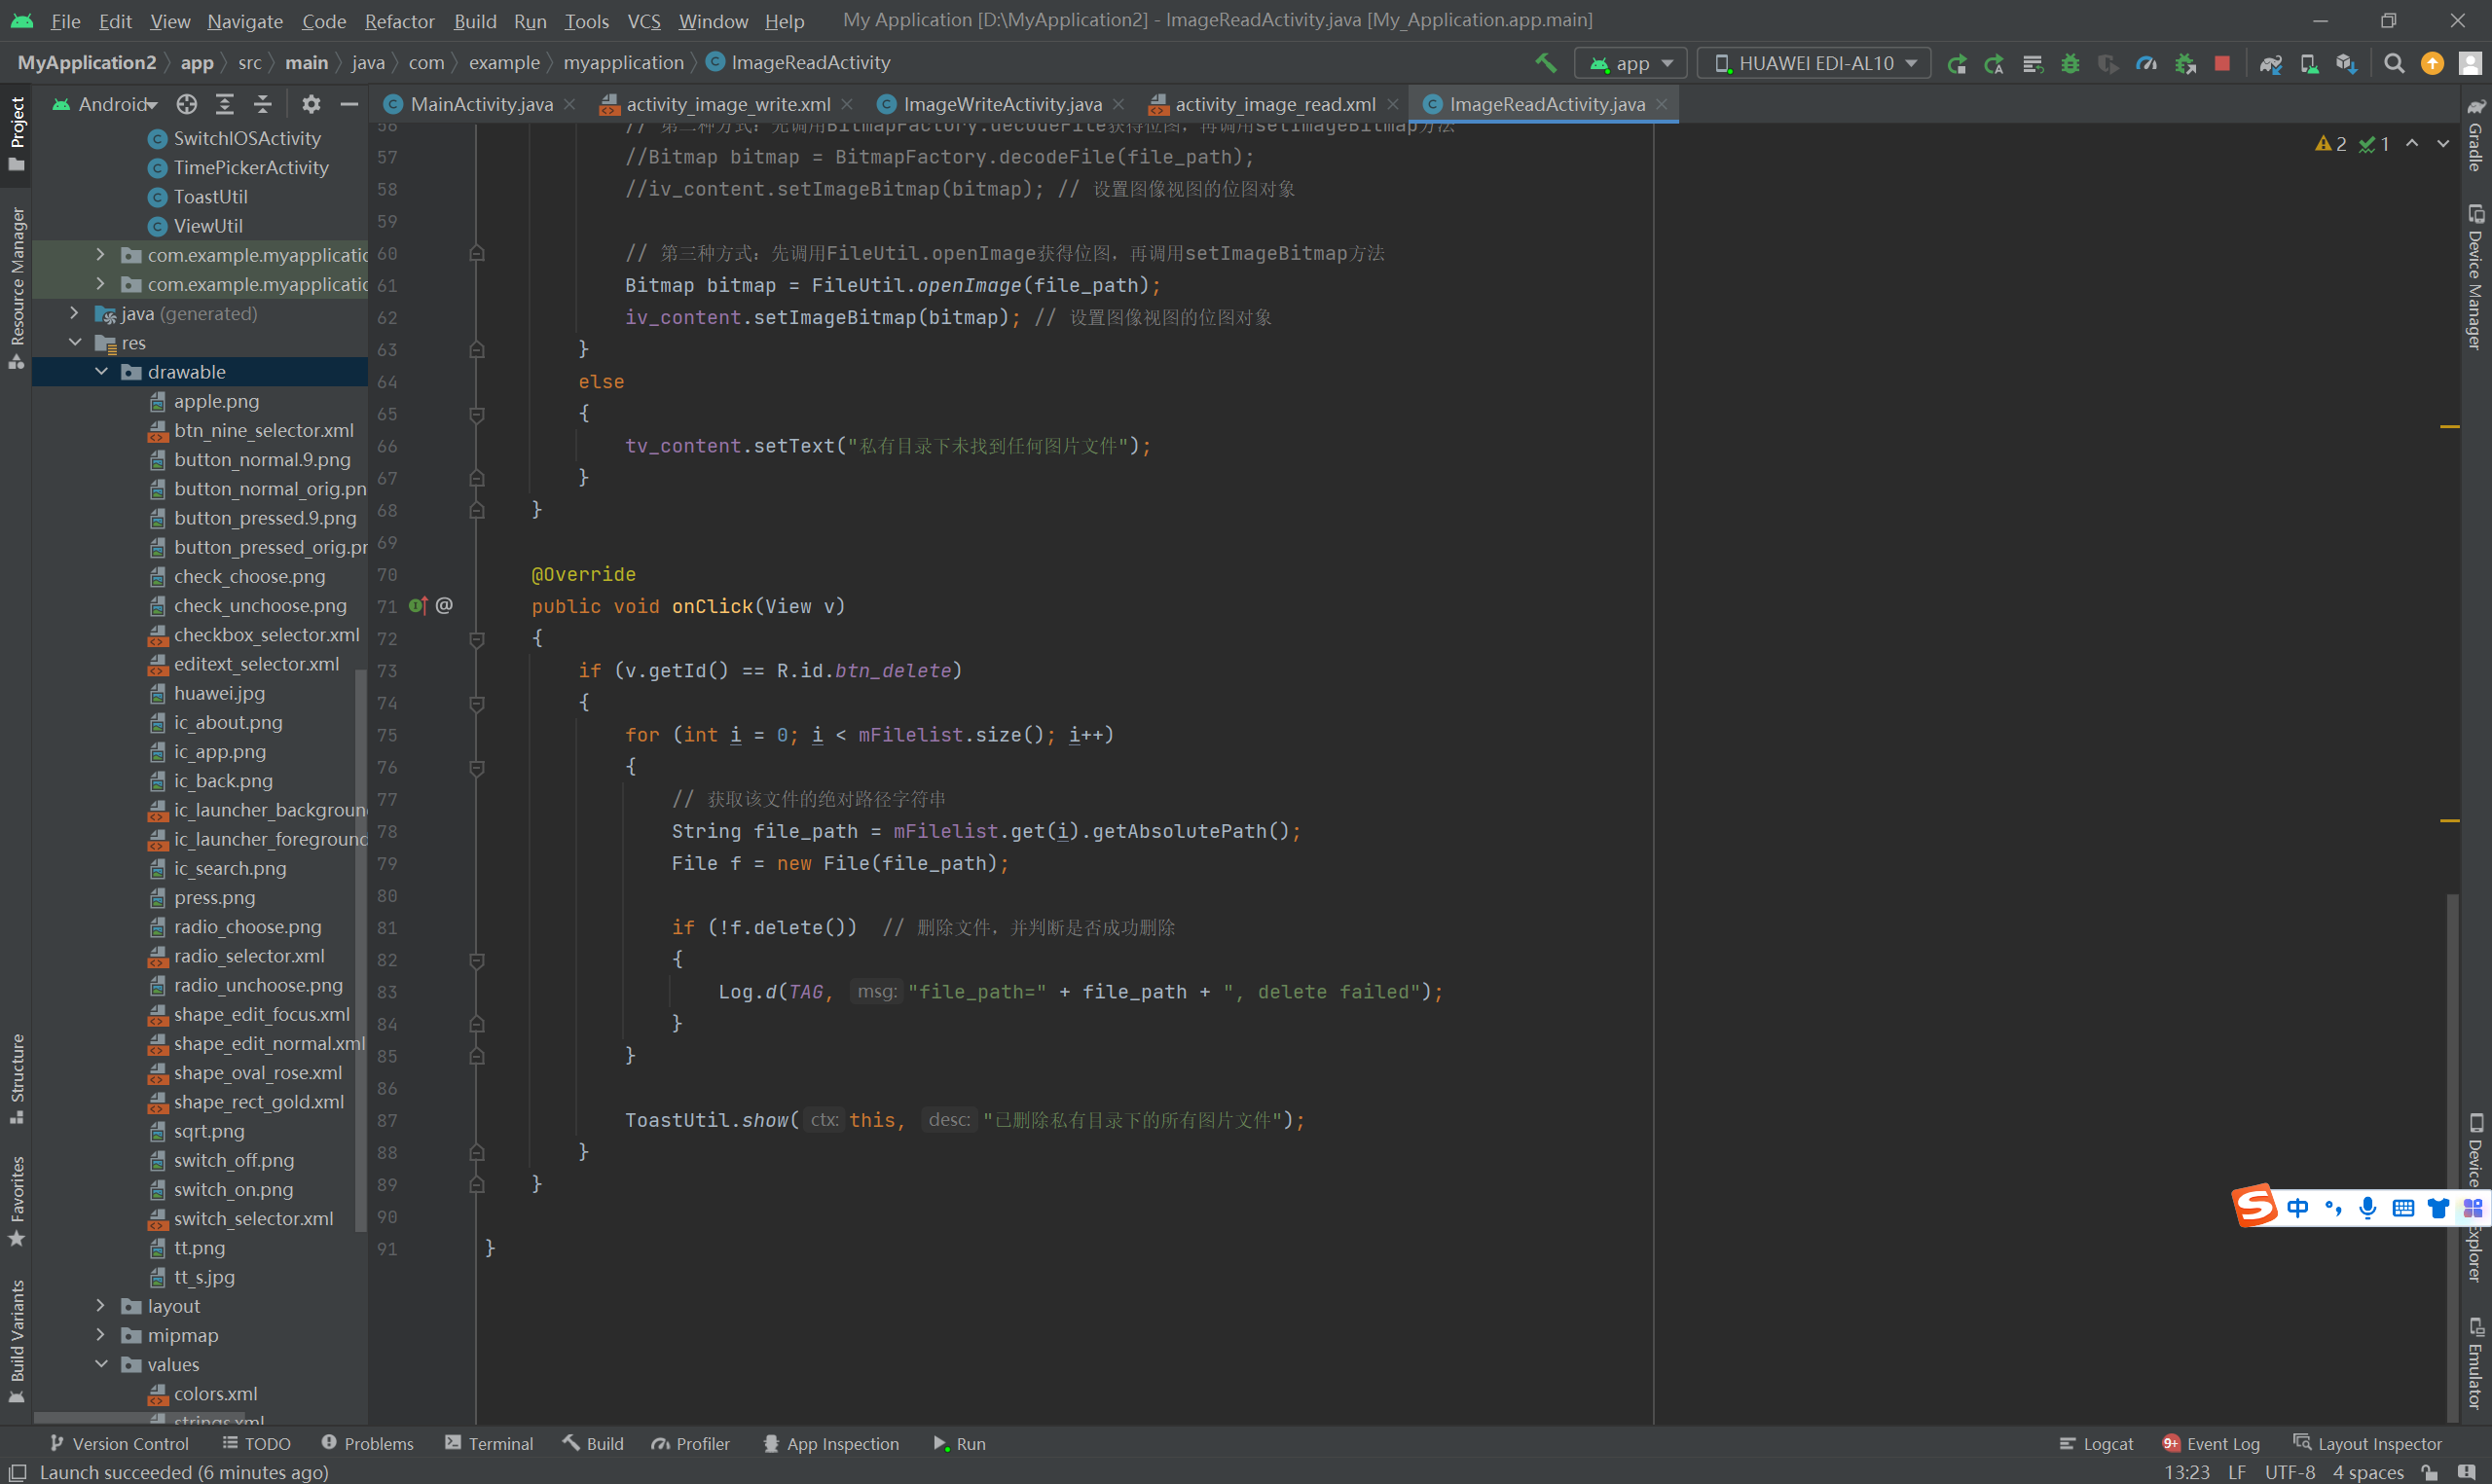The width and height of the screenshot is (2492, 1484).
Task: Open project panel settings gear icon
Action: pos(311,104)
